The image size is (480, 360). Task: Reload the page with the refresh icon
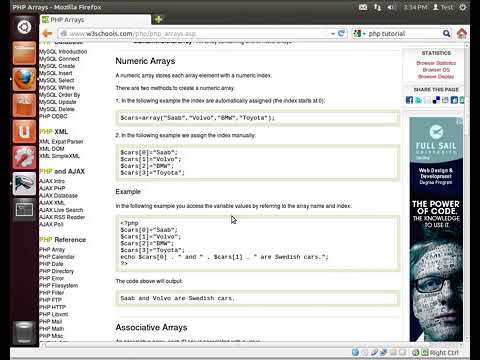click(x=341, y=33)
